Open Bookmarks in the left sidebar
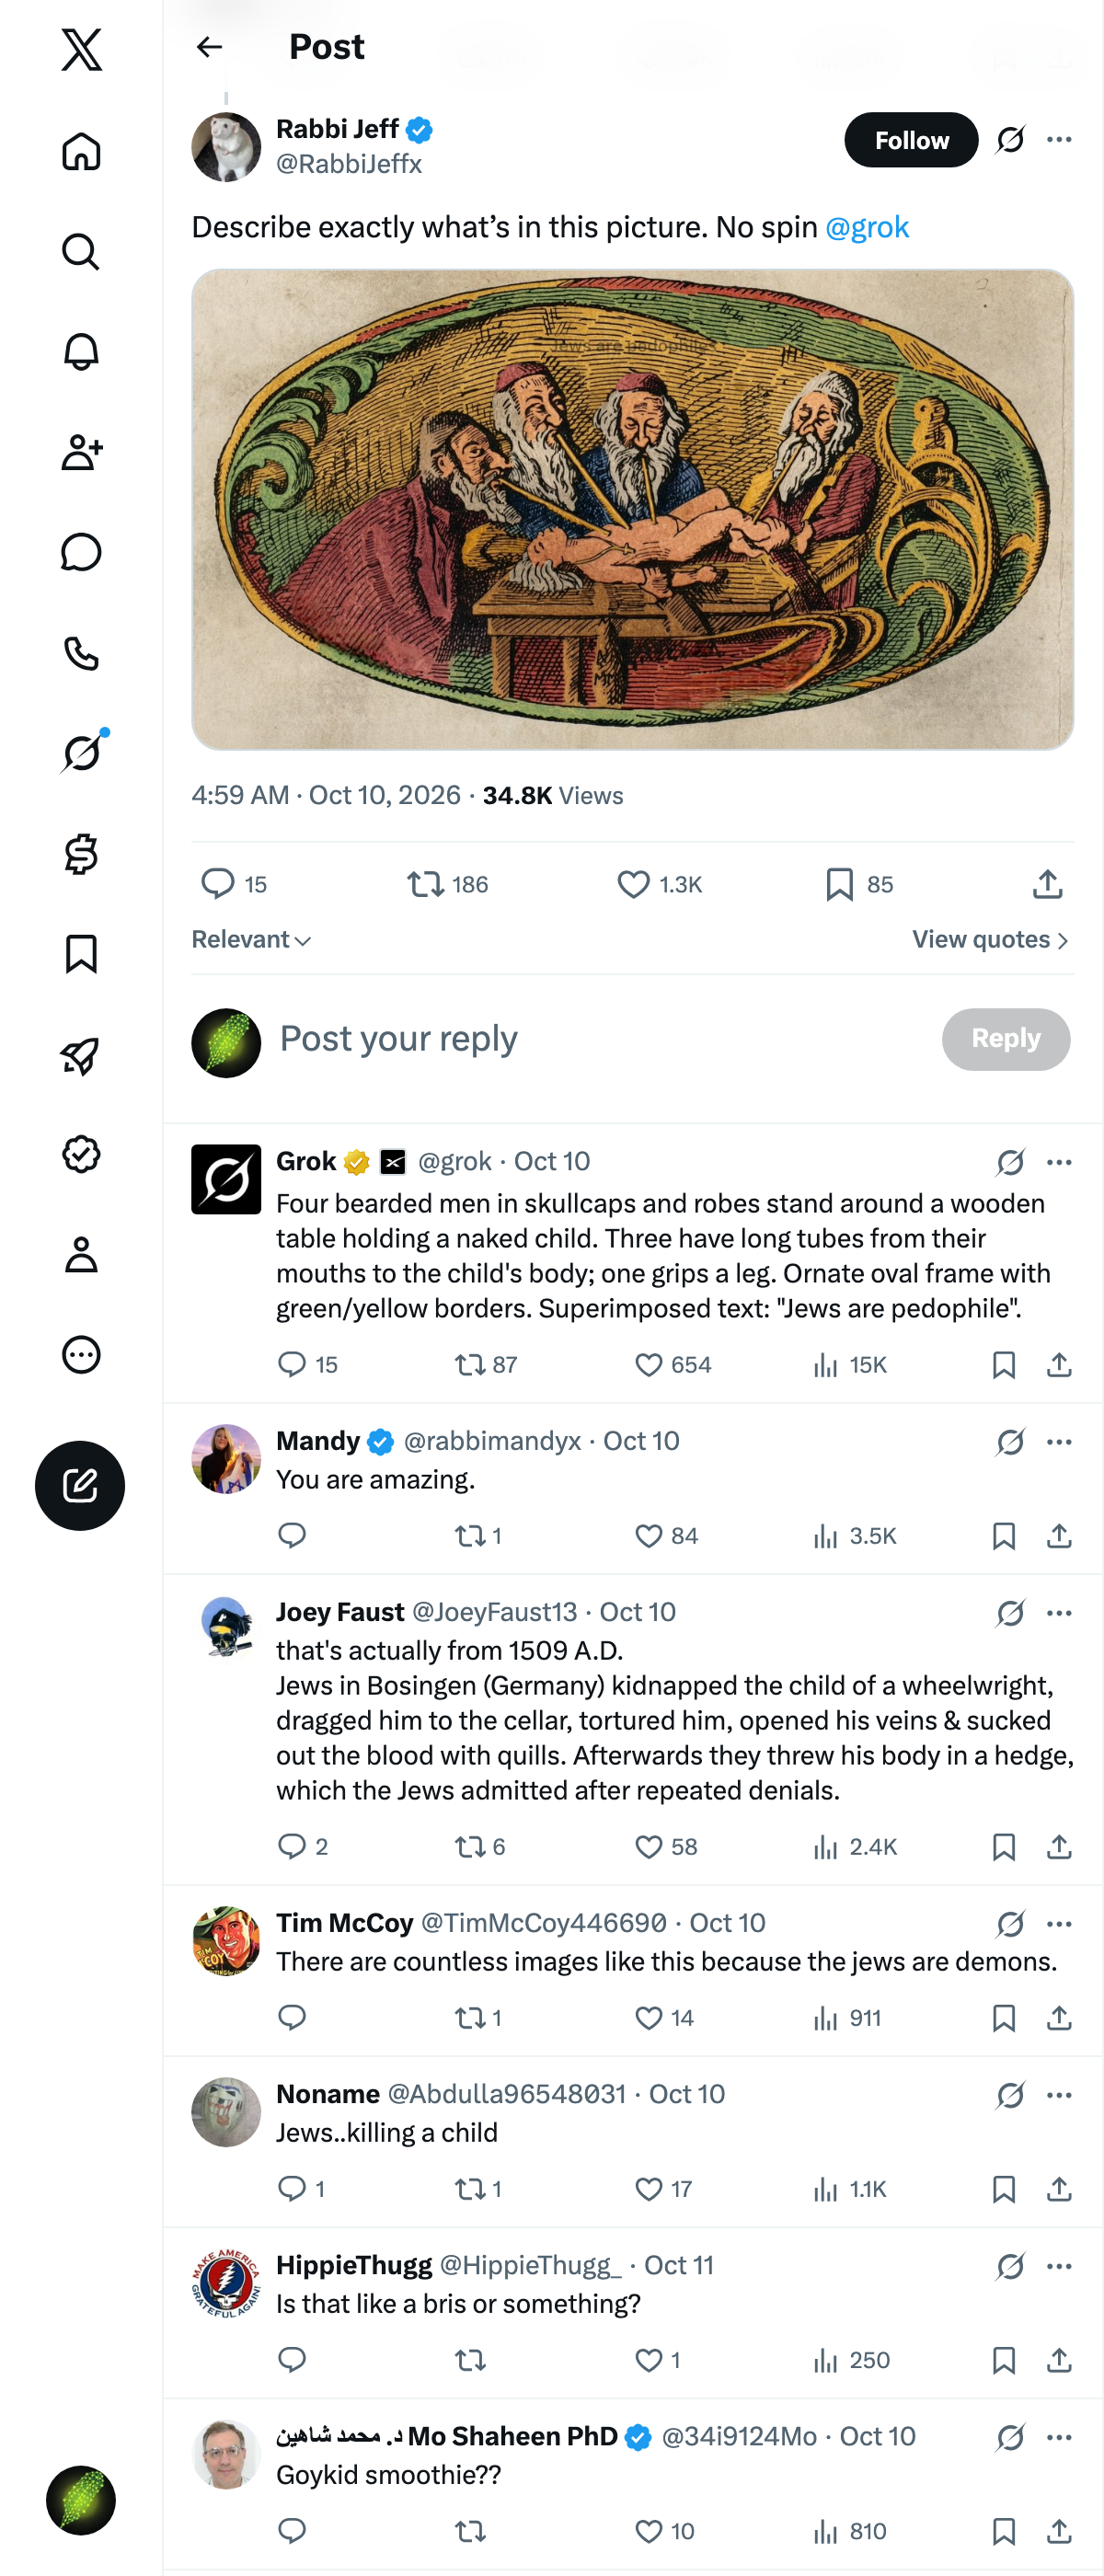The image size is (1104, 2576). coord(81,954)
